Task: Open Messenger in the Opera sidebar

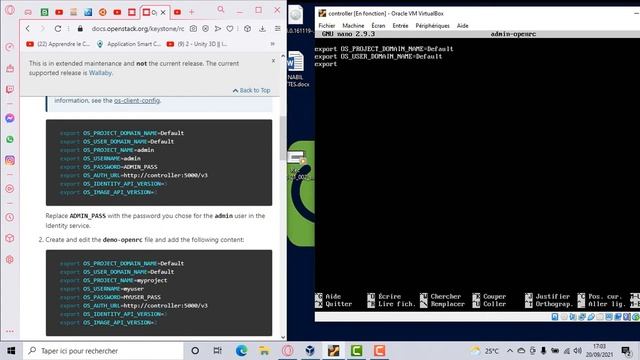Action: pos(10,118)
